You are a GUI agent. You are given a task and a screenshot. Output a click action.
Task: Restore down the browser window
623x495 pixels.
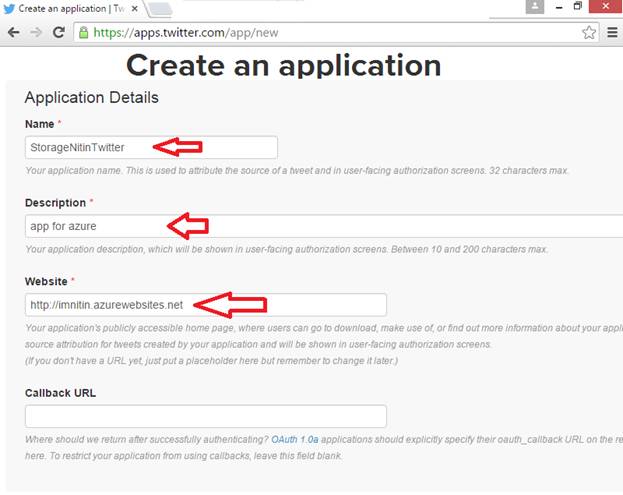(578, 6)
